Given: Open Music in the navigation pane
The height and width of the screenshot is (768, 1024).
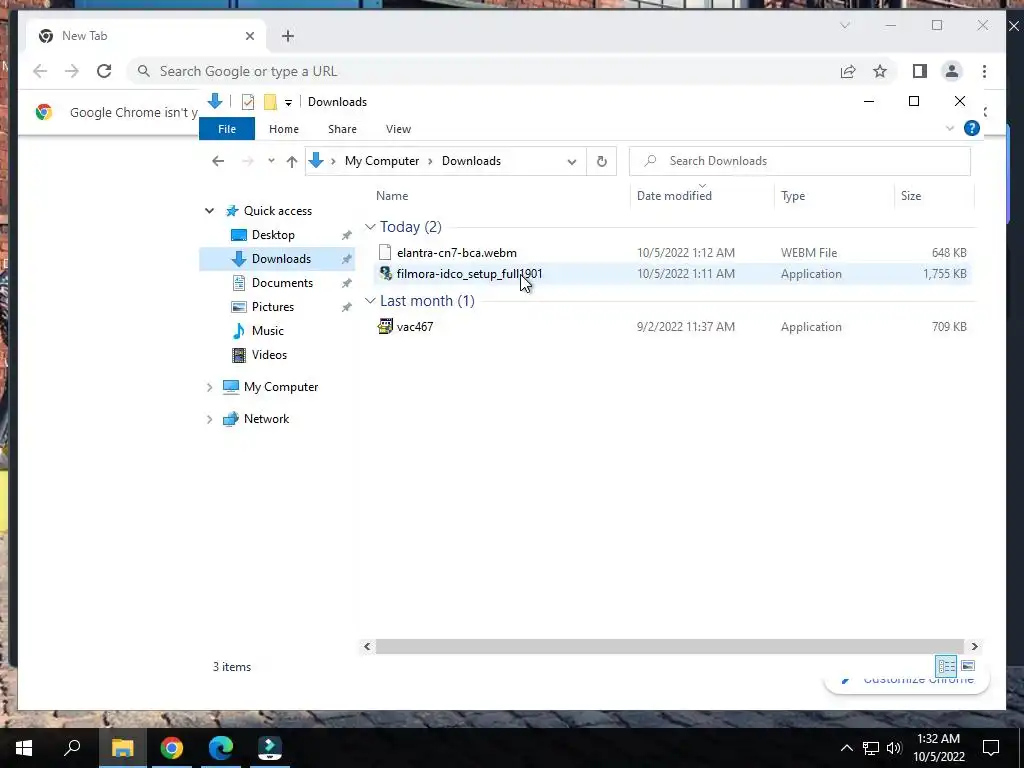Looking at the screenshot, I should pyautogui.click(x=268, y=331).
